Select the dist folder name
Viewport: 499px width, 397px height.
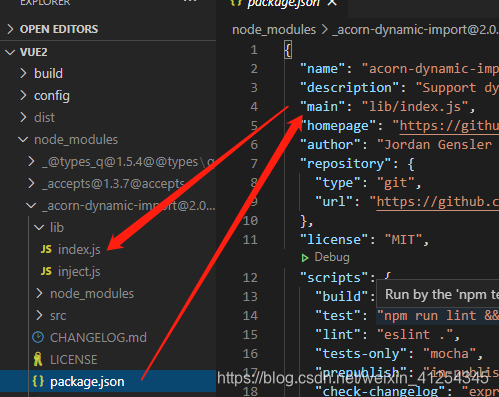(x=44, y=117)
